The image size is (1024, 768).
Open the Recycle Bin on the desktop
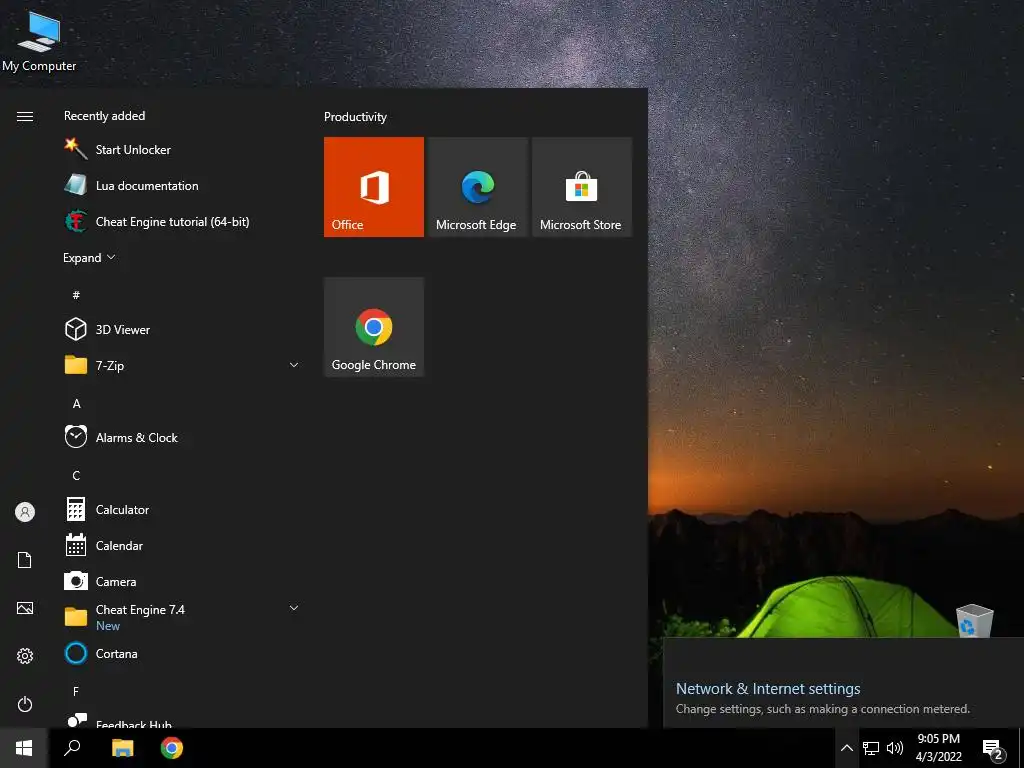974,620
